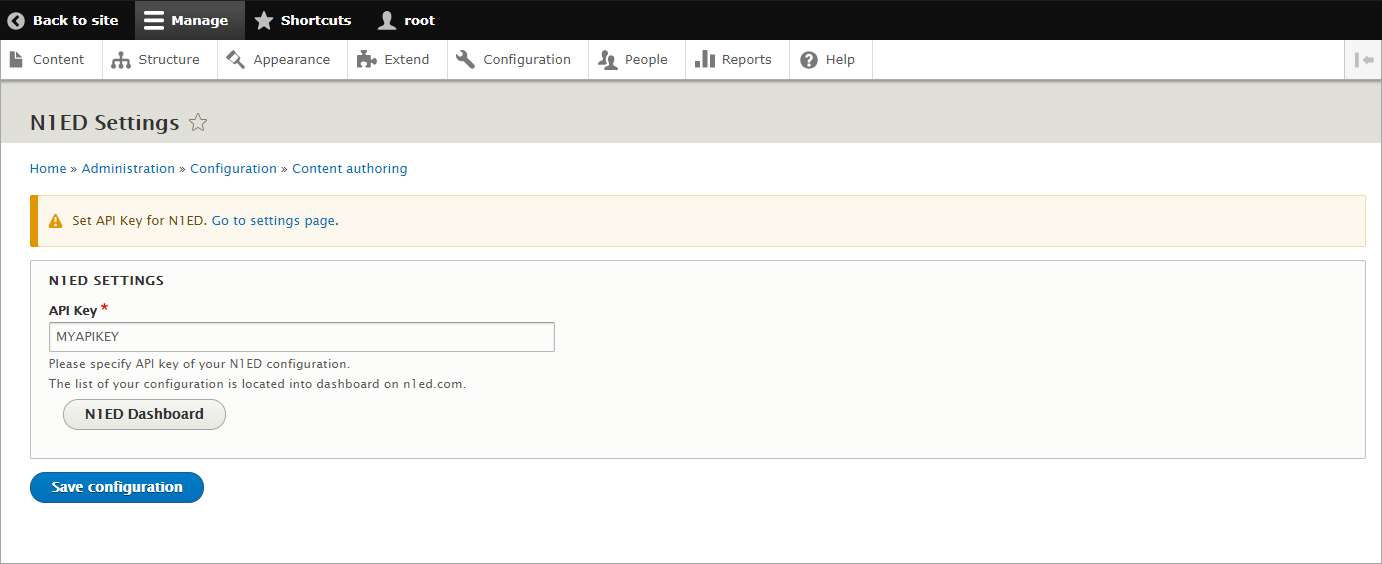This screenshot has height=564, width=1382.
Task: Open the People menu label
Action: [646, 60]
